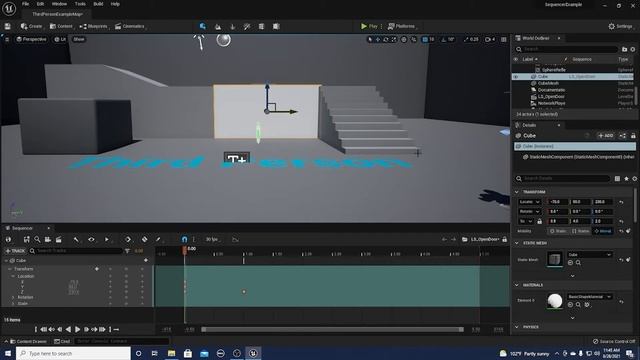Select the Landscape mode icon in toolbar

[218, 27]
